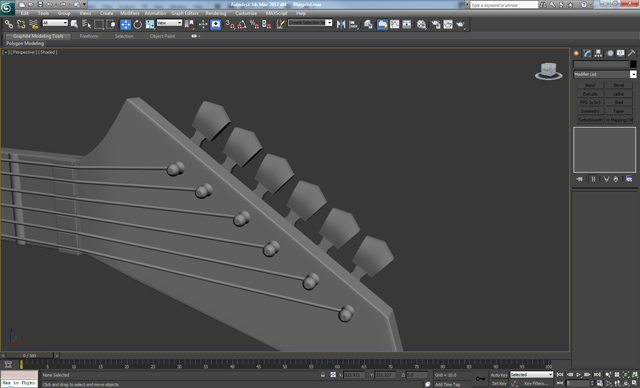Screen dimensions: 640x388
Task: Open the Modify command panel tab
Action: click(587, 53)
